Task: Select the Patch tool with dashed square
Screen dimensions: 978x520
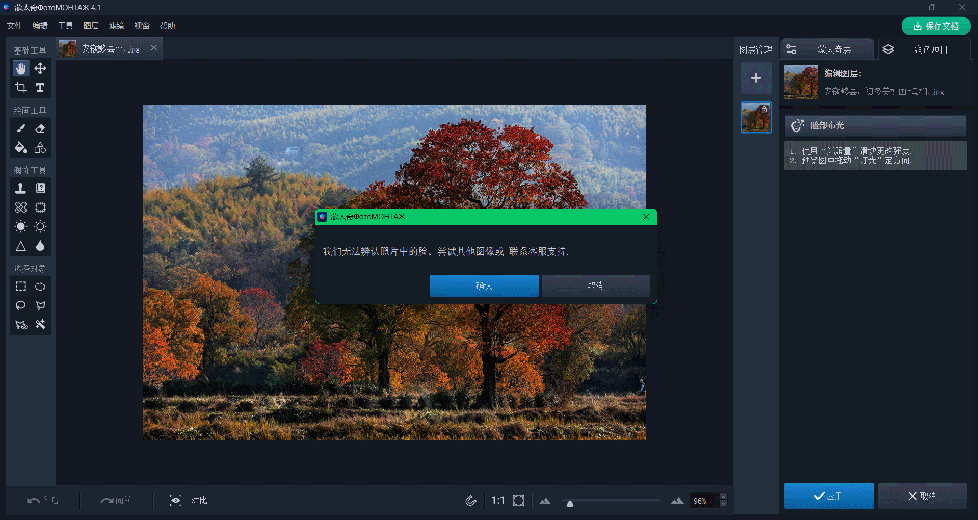Action: point(40,208)
